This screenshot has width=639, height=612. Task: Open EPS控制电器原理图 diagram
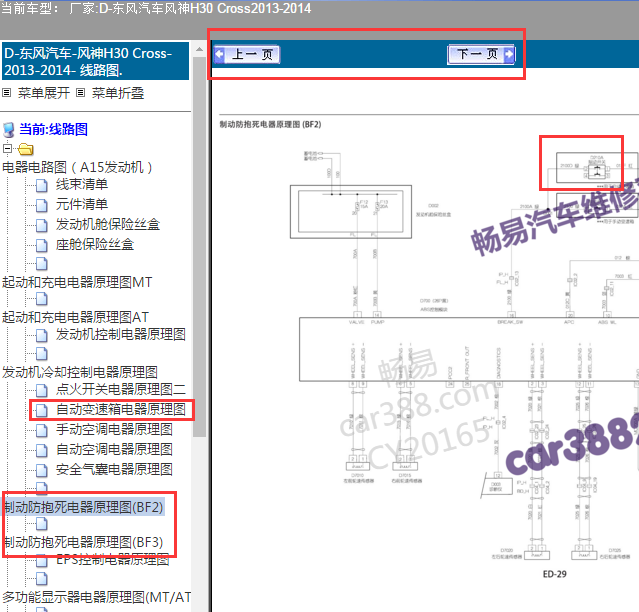point(113,560)
